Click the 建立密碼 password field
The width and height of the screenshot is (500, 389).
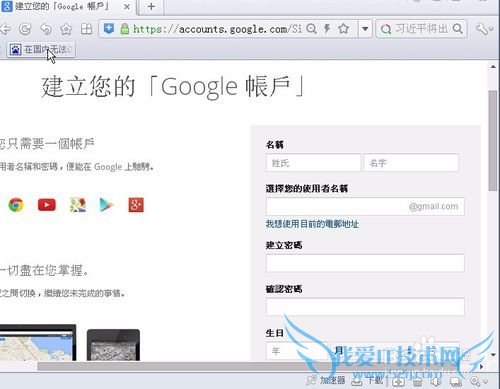pos(365,263)
